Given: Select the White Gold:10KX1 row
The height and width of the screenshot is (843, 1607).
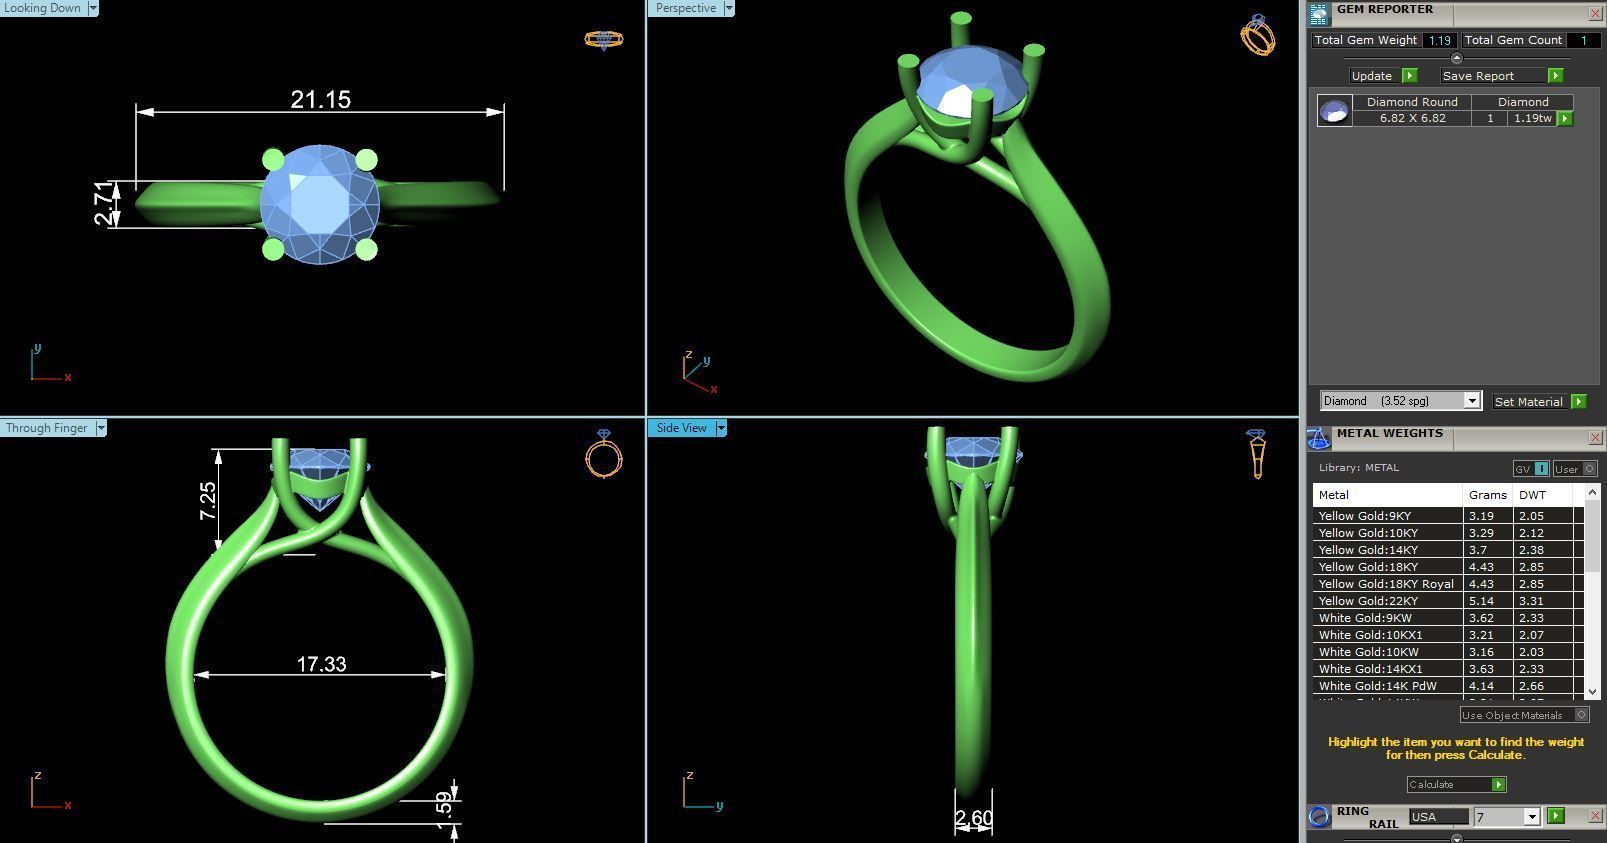Looking at the screenshot, I should point(1448,635).
